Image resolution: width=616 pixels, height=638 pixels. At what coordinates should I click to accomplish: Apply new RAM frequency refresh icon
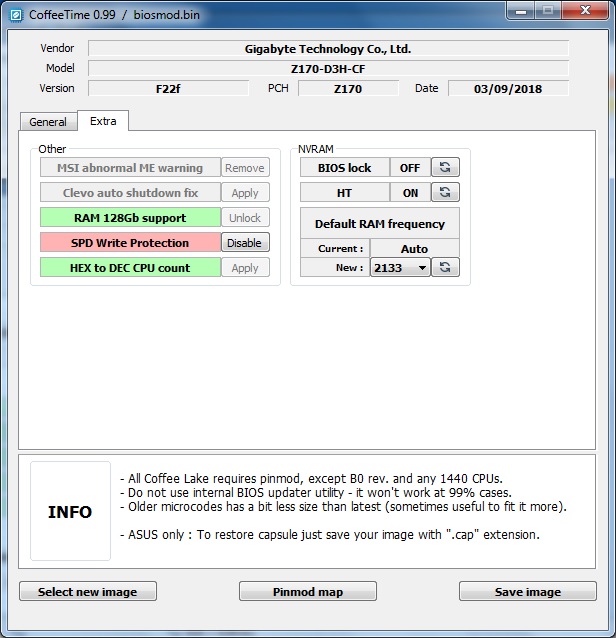point(445,267)
